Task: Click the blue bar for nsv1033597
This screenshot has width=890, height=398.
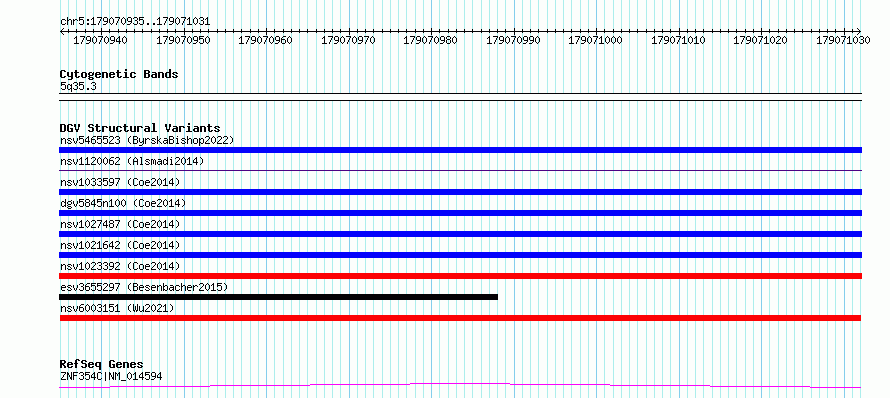Action: point(461,192)
